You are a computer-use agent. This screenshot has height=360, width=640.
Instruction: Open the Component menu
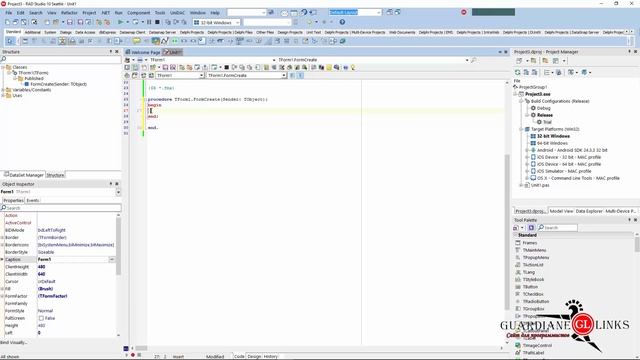[x=138, y=13]
